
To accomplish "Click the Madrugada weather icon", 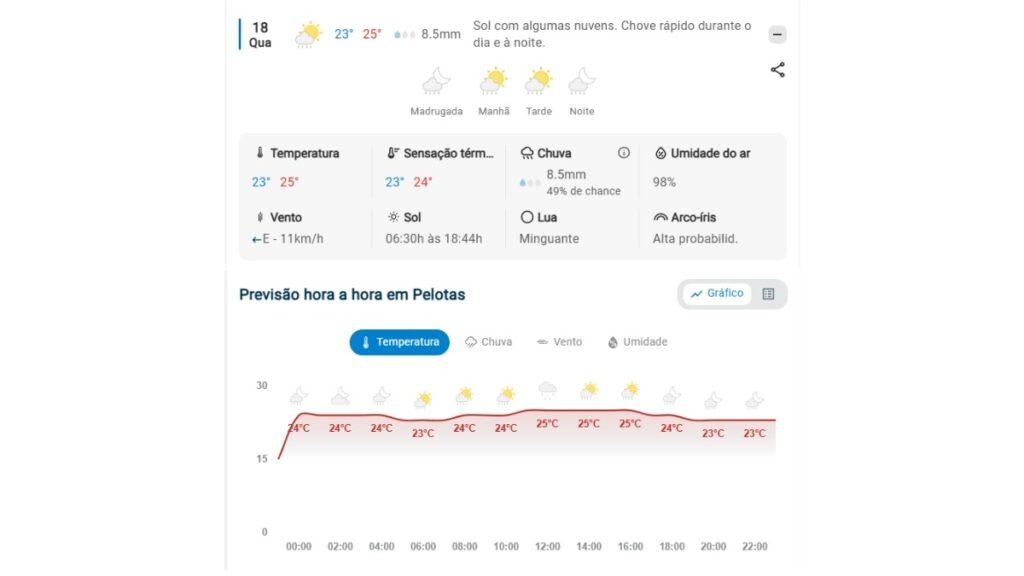I will (x=436, y=81).
